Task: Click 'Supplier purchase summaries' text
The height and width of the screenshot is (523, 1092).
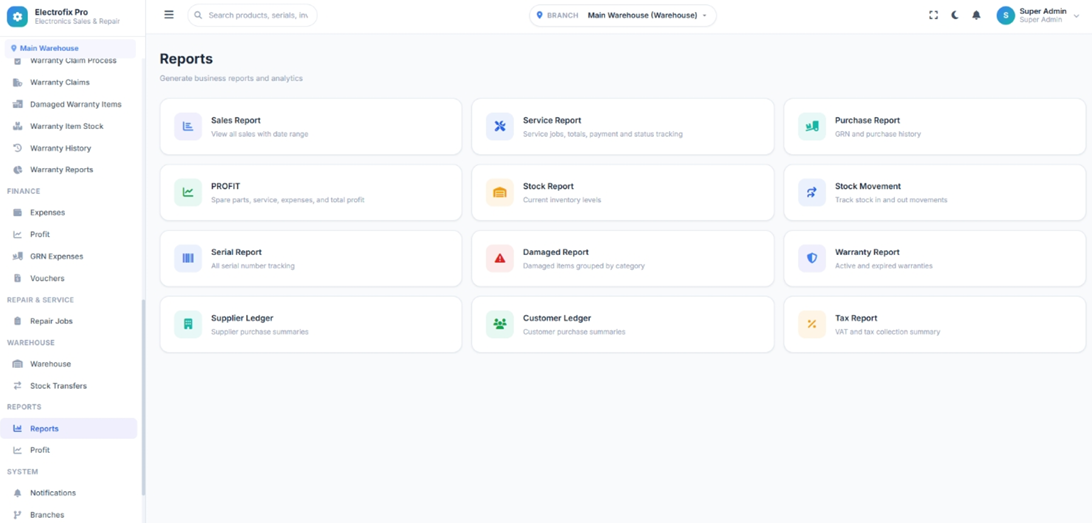Action: point(260,332)
